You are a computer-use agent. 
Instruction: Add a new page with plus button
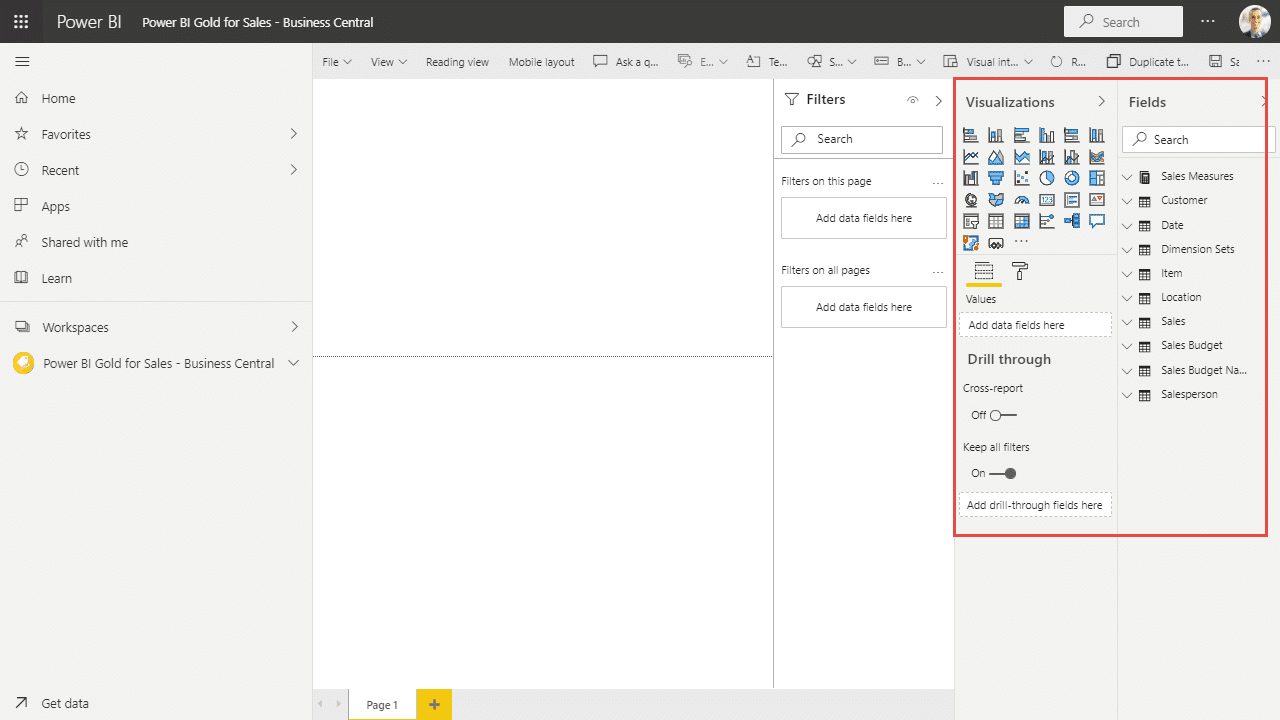[x=434, y=705]
